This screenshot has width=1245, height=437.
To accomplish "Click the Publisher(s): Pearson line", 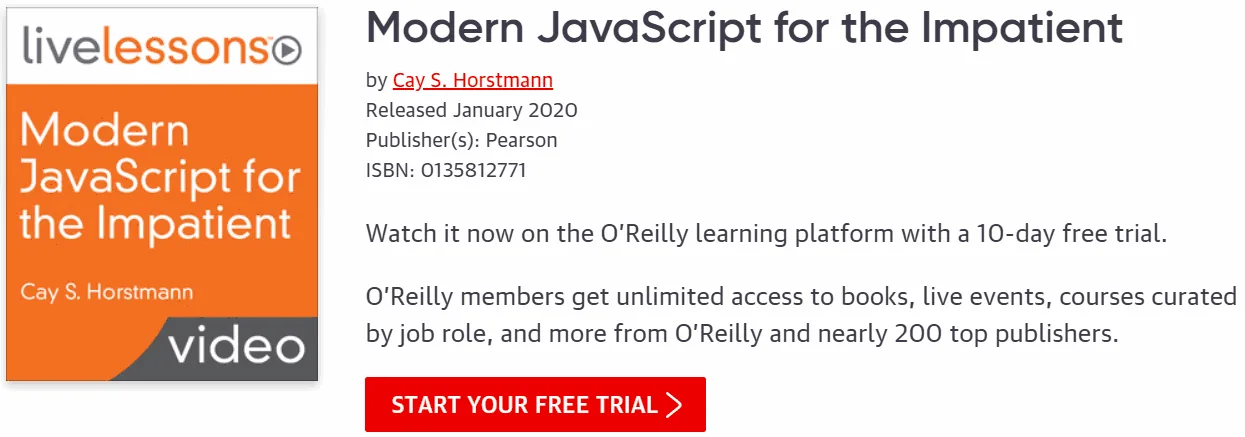I will point(462,140).
